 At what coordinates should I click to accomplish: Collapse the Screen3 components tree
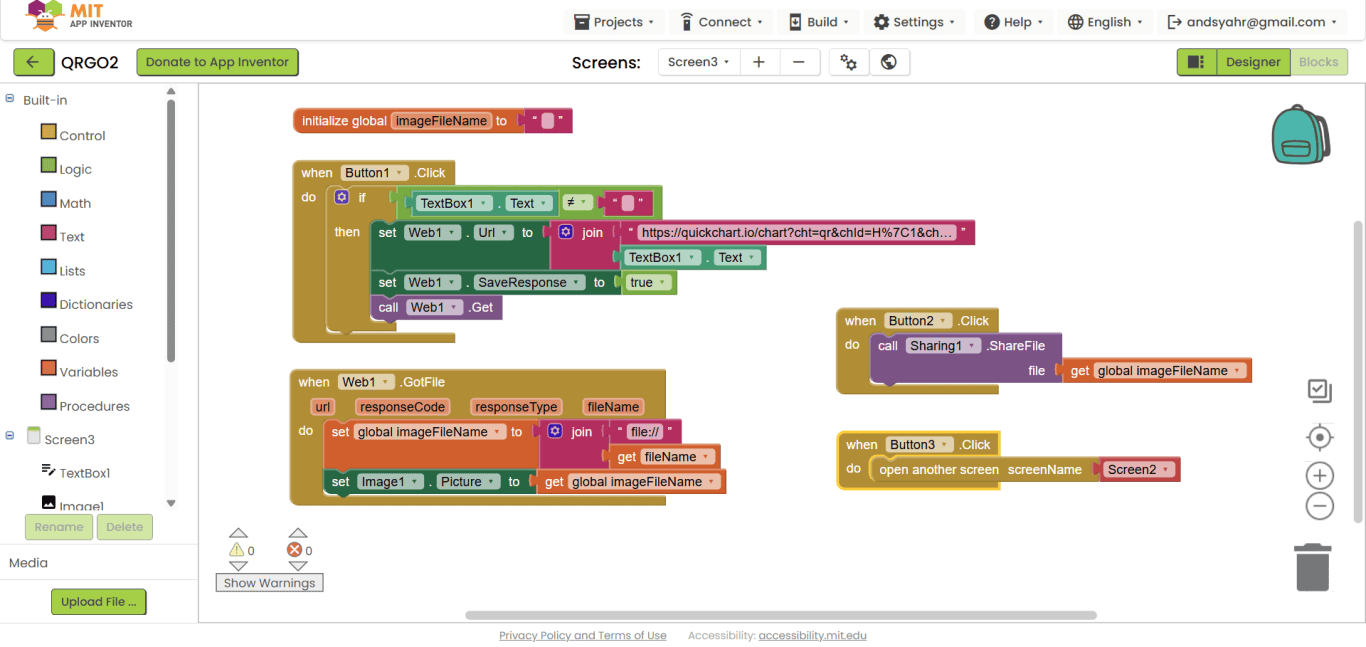click(10, 436)
